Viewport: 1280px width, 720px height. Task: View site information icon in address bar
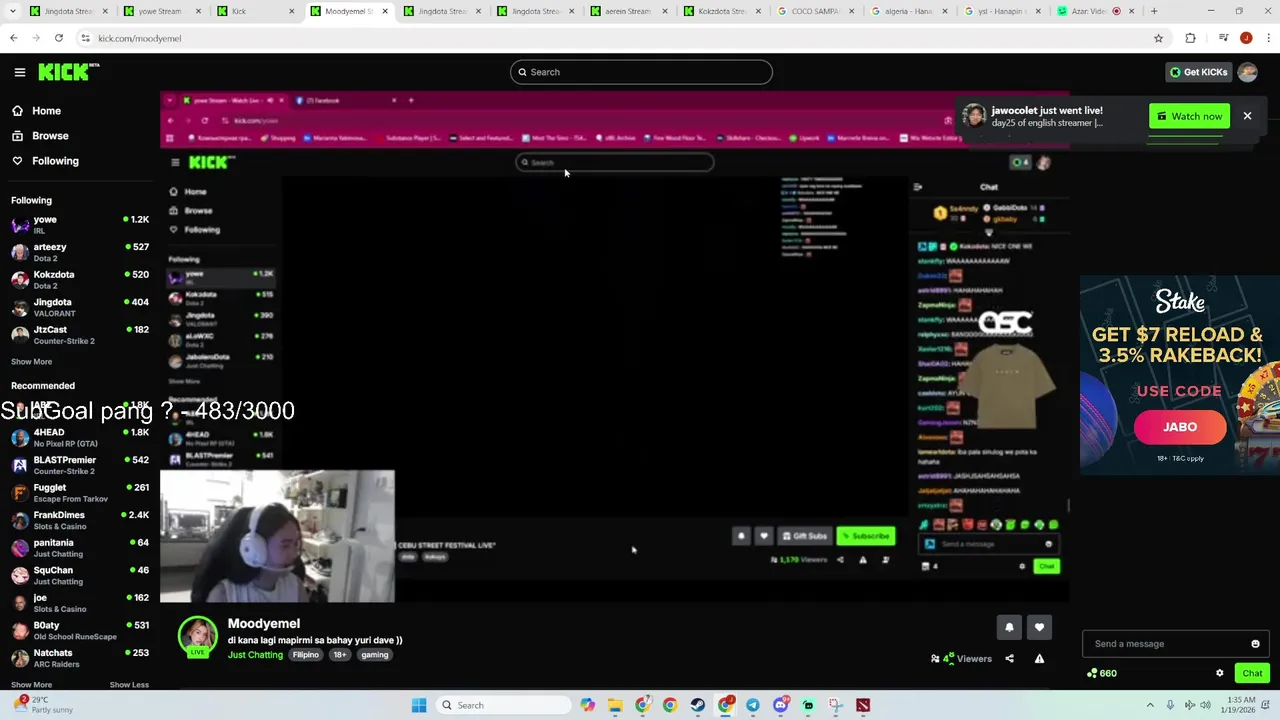coord(86,38)
